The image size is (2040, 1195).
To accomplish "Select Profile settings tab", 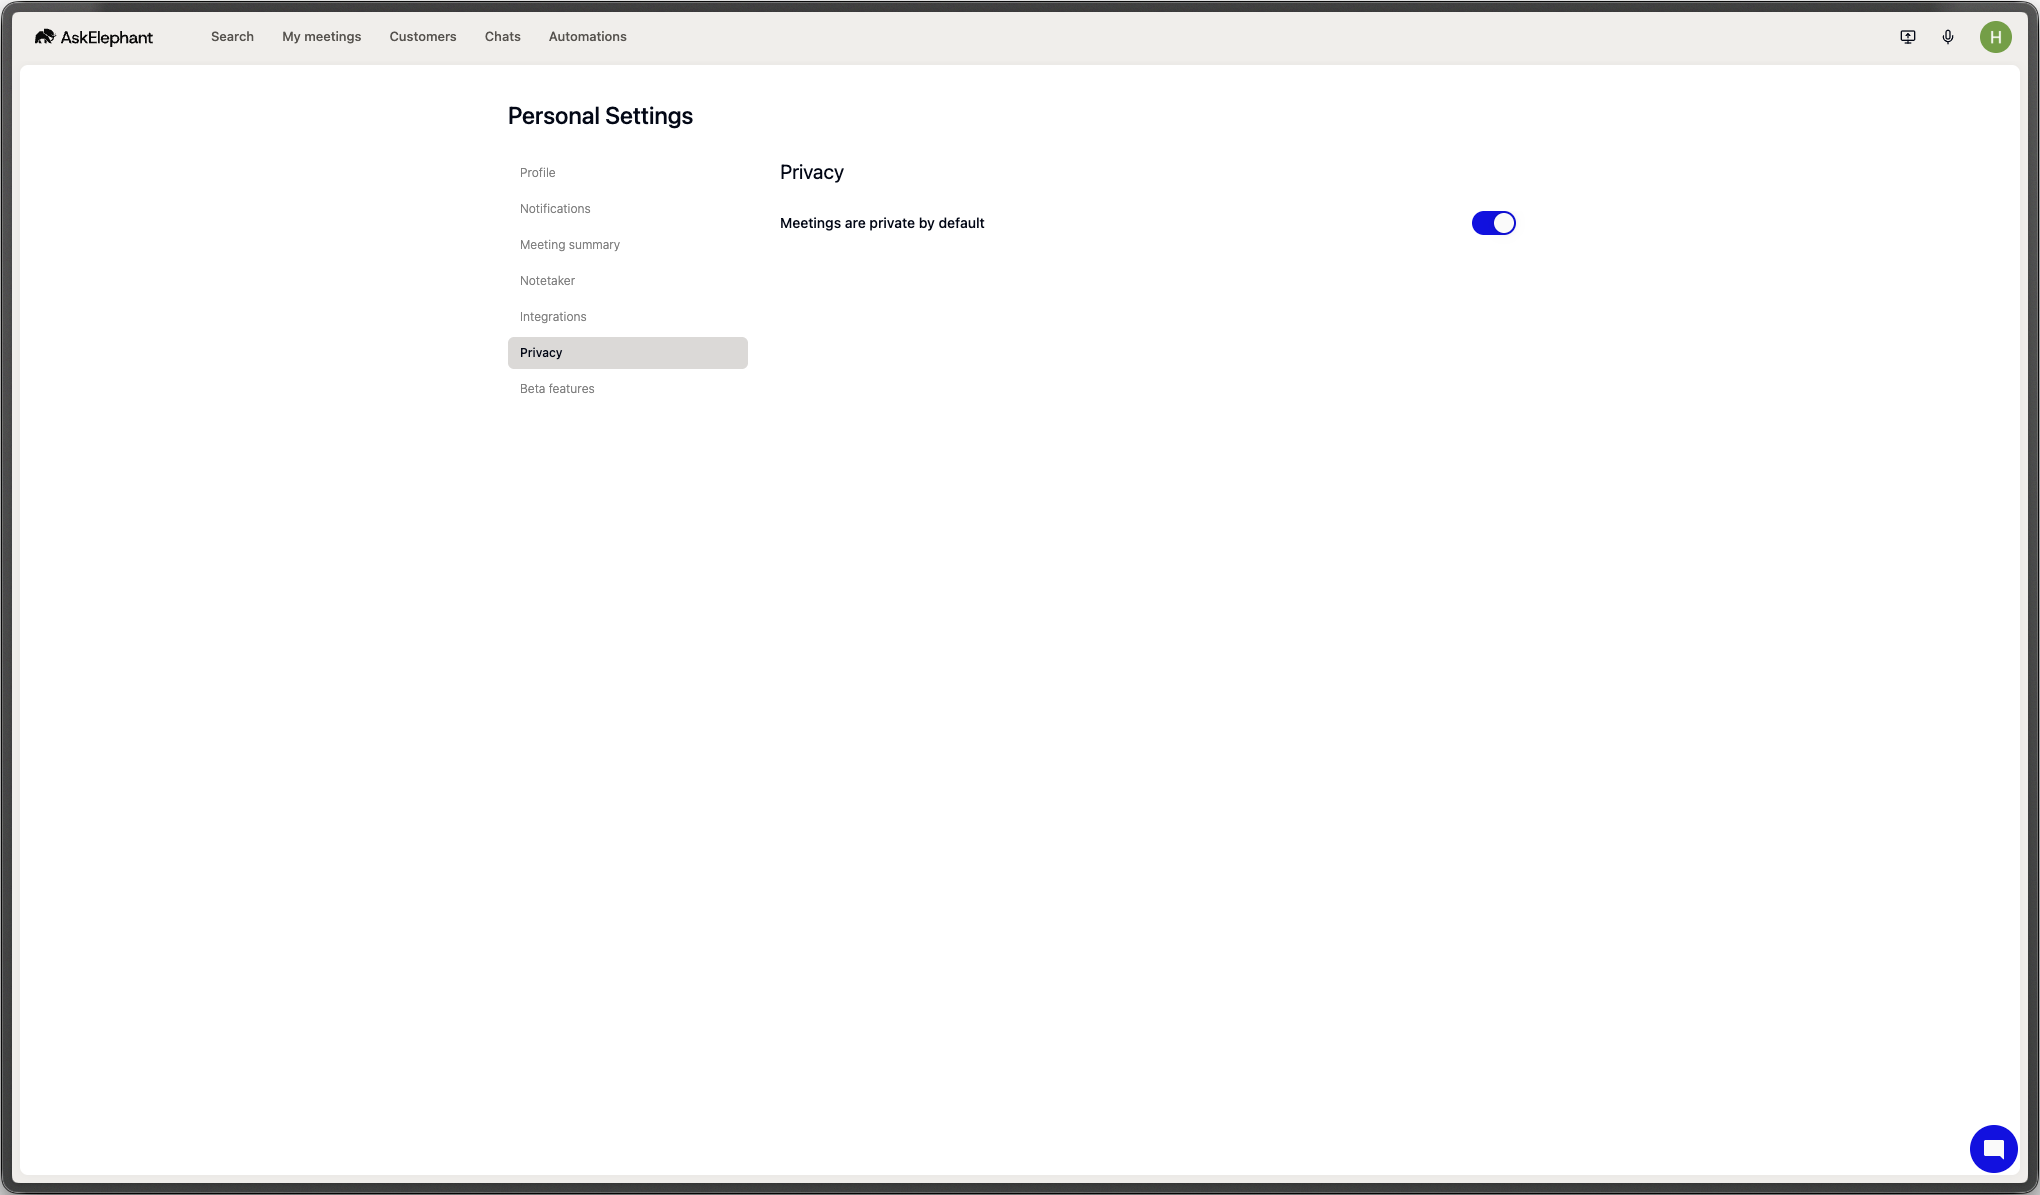I will click(x=628, y=173).
